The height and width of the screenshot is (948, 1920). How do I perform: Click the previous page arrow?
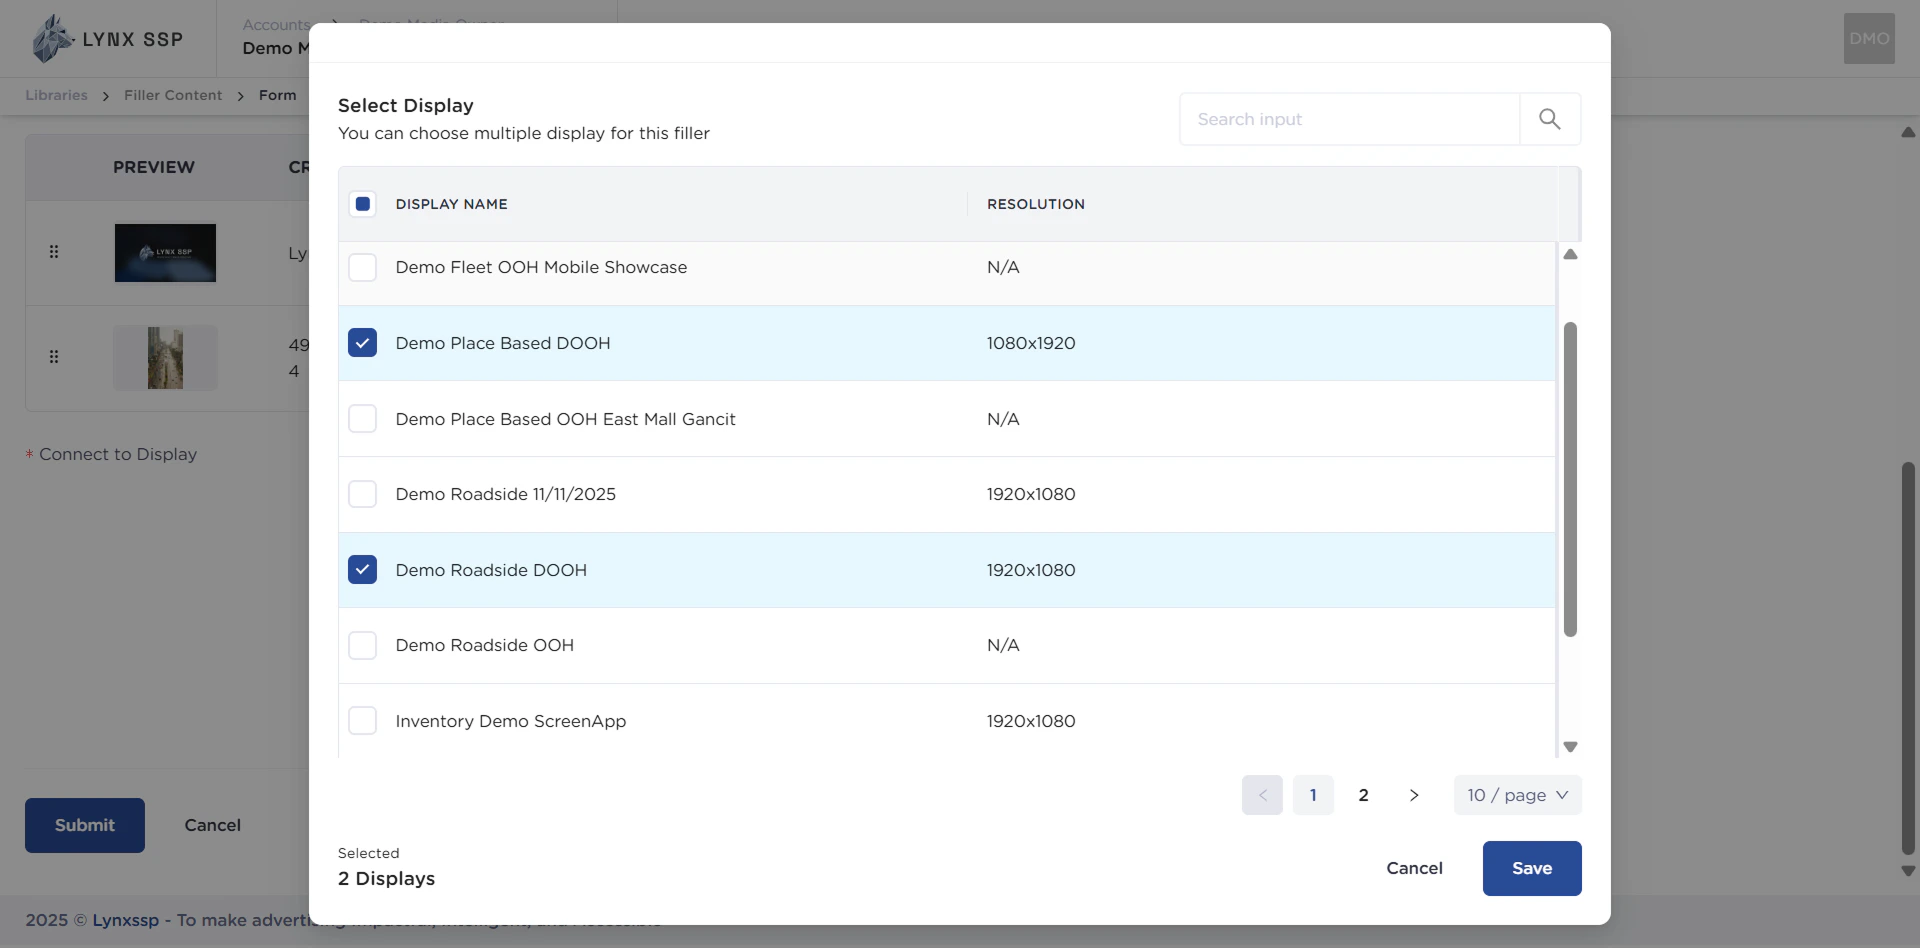1262,795
